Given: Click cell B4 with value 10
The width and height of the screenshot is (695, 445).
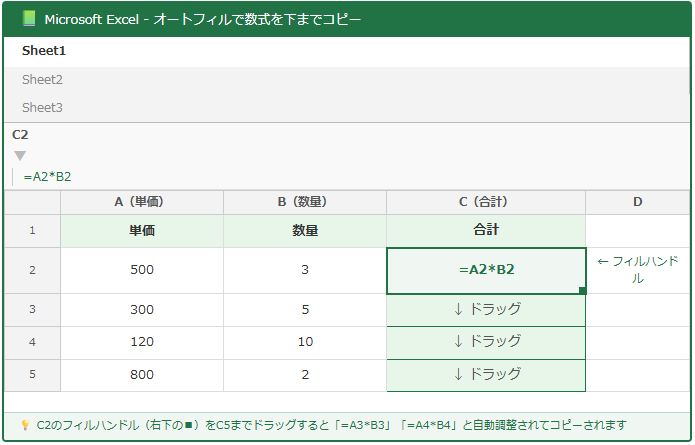Looking at the screenshot, I should [304, 342].
